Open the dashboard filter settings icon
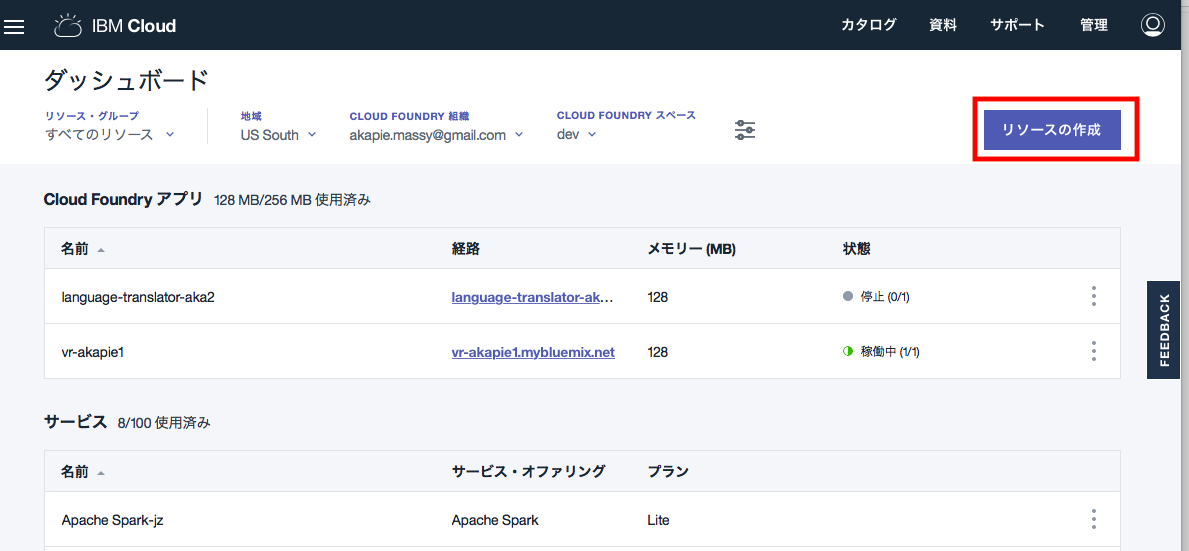Viewport: 1189px width, 551px height. (x=745, y=130)
